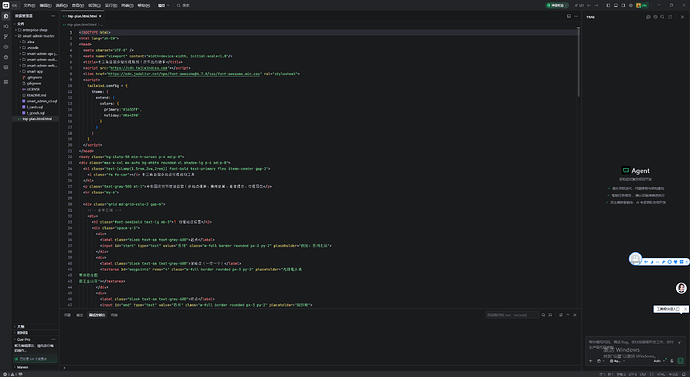Open the 编辑 (Edit) menu
Viewport: 690px width, 377px height.
pyautogui.click(x=45, y=5)
